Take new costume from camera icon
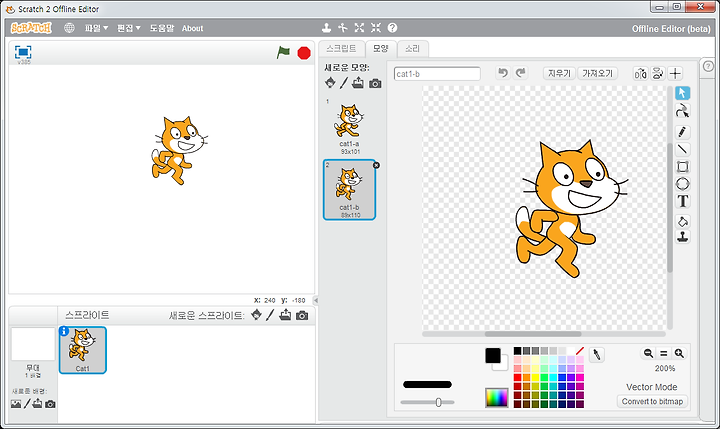This screenshot has height=429, width=720. [x=375, y=84]
